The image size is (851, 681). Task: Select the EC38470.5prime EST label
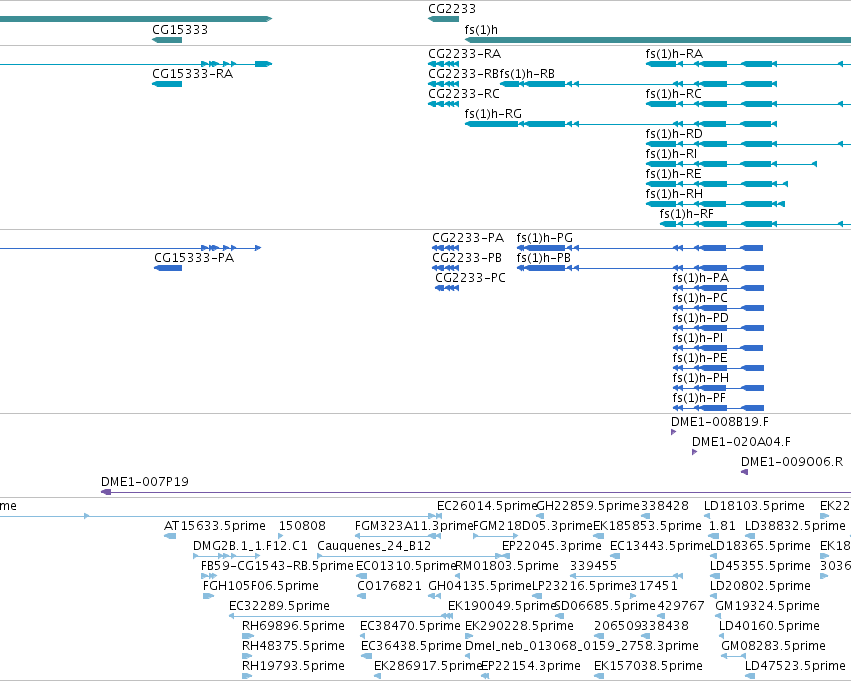pos(410,626)
